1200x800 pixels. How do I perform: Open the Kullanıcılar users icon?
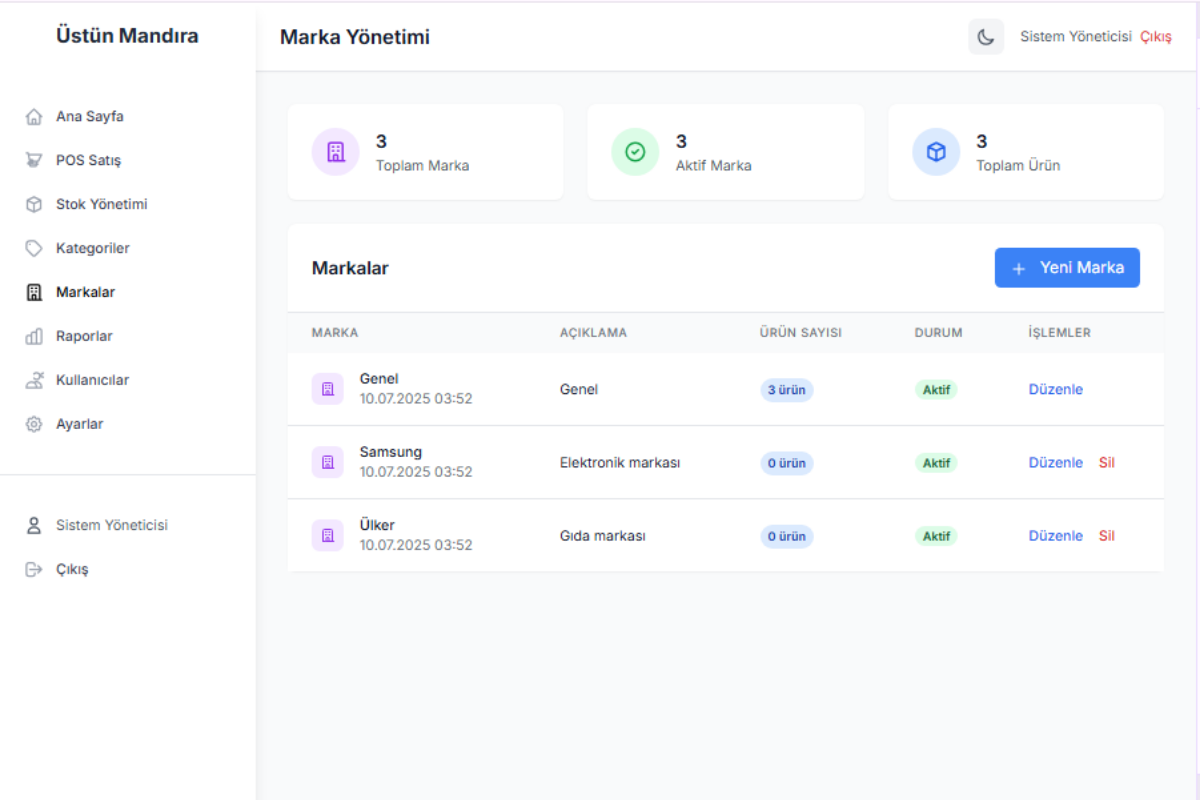point(34,381)
